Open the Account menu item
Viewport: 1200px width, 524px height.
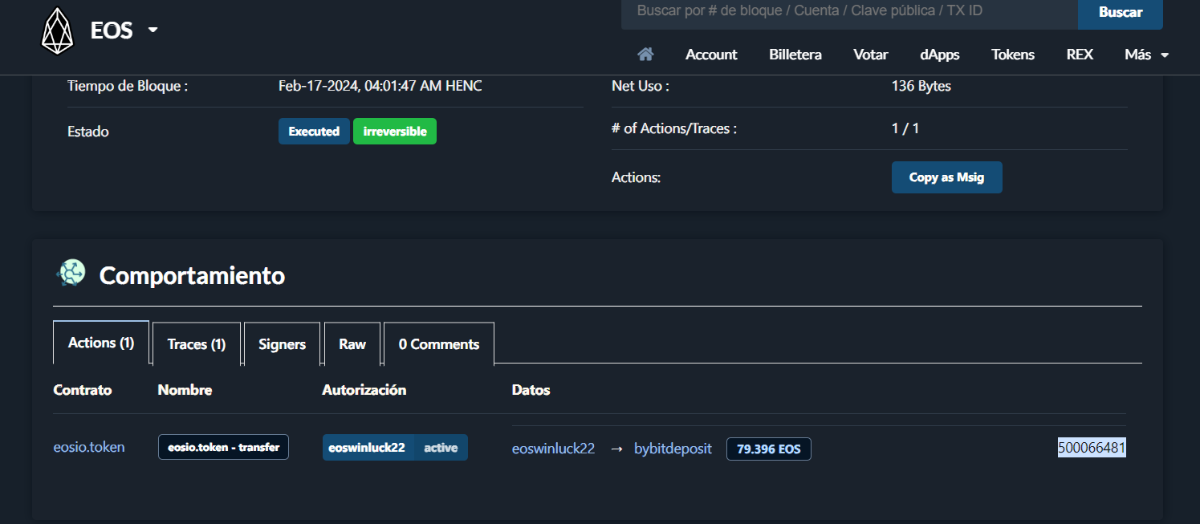pyautogui.click(x=711, y=54)
